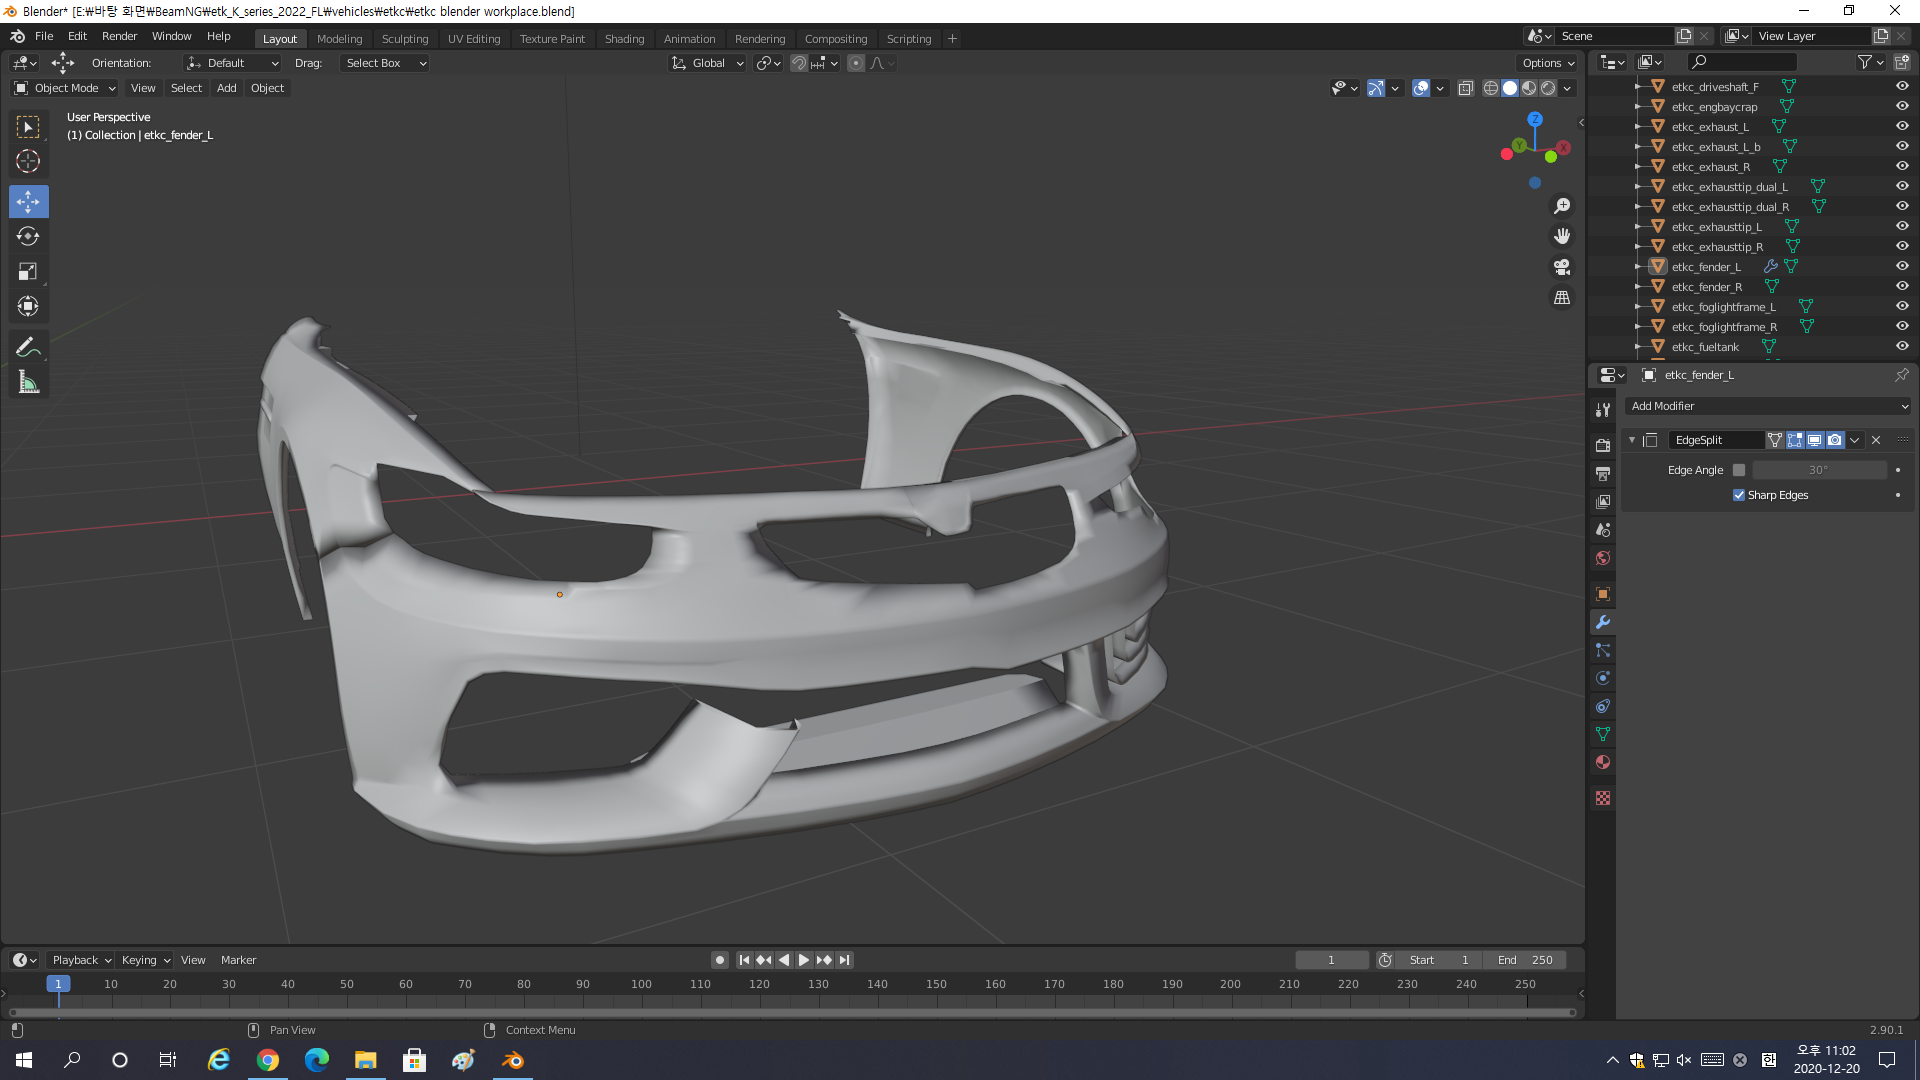Open the Render properties tab icon
The height and width of the screenshot is (1080, 1920).
[1603, 445]
